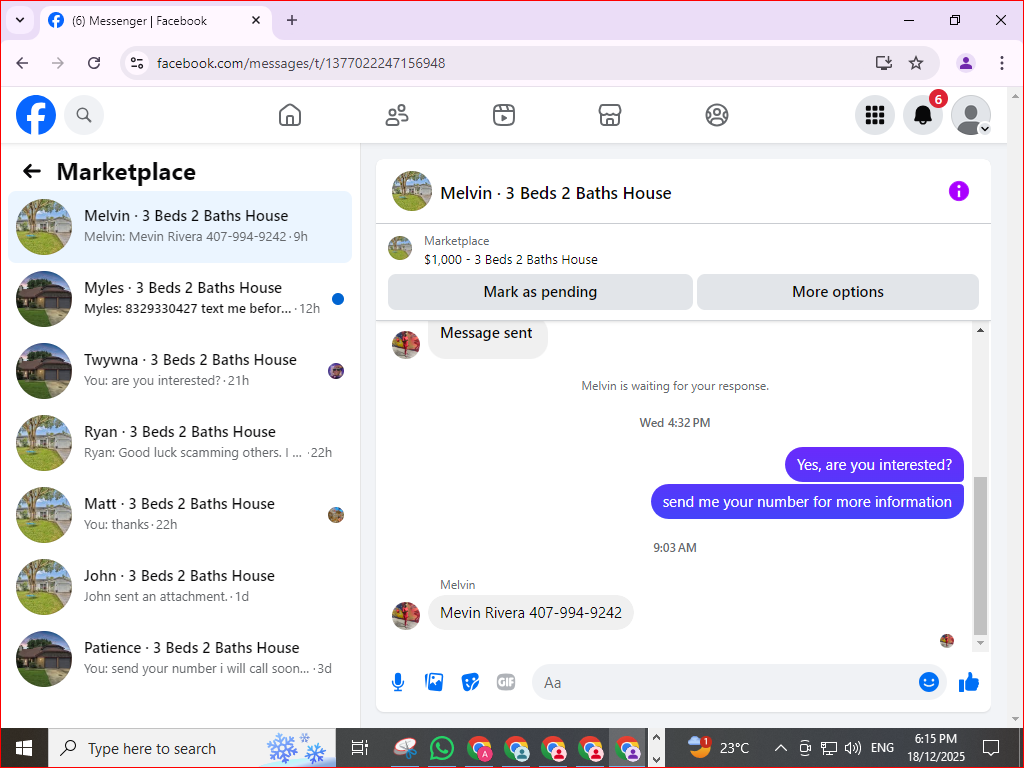Open the John conversation in the list

click(x=180, y=586)
